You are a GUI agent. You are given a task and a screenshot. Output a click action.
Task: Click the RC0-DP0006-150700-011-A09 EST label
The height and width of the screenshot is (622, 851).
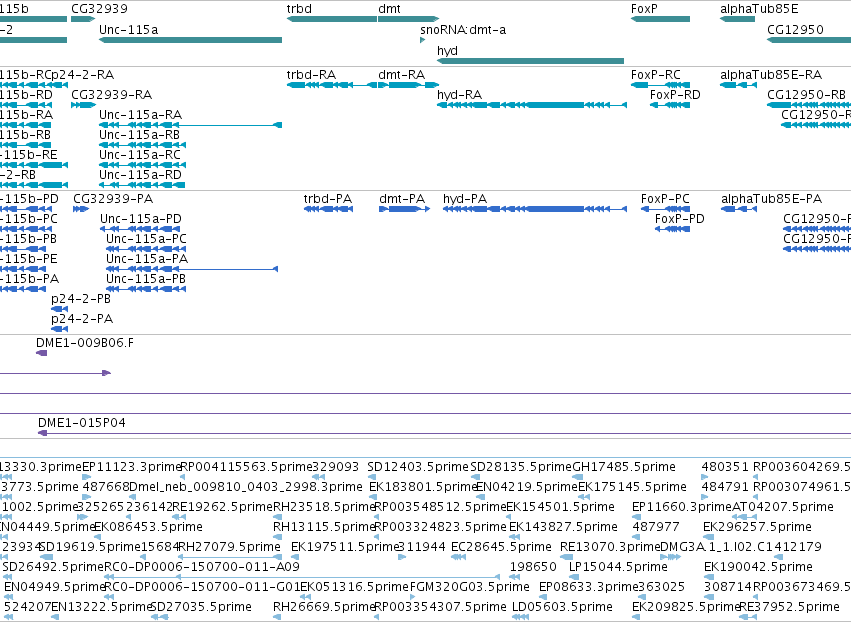(201, 567)
